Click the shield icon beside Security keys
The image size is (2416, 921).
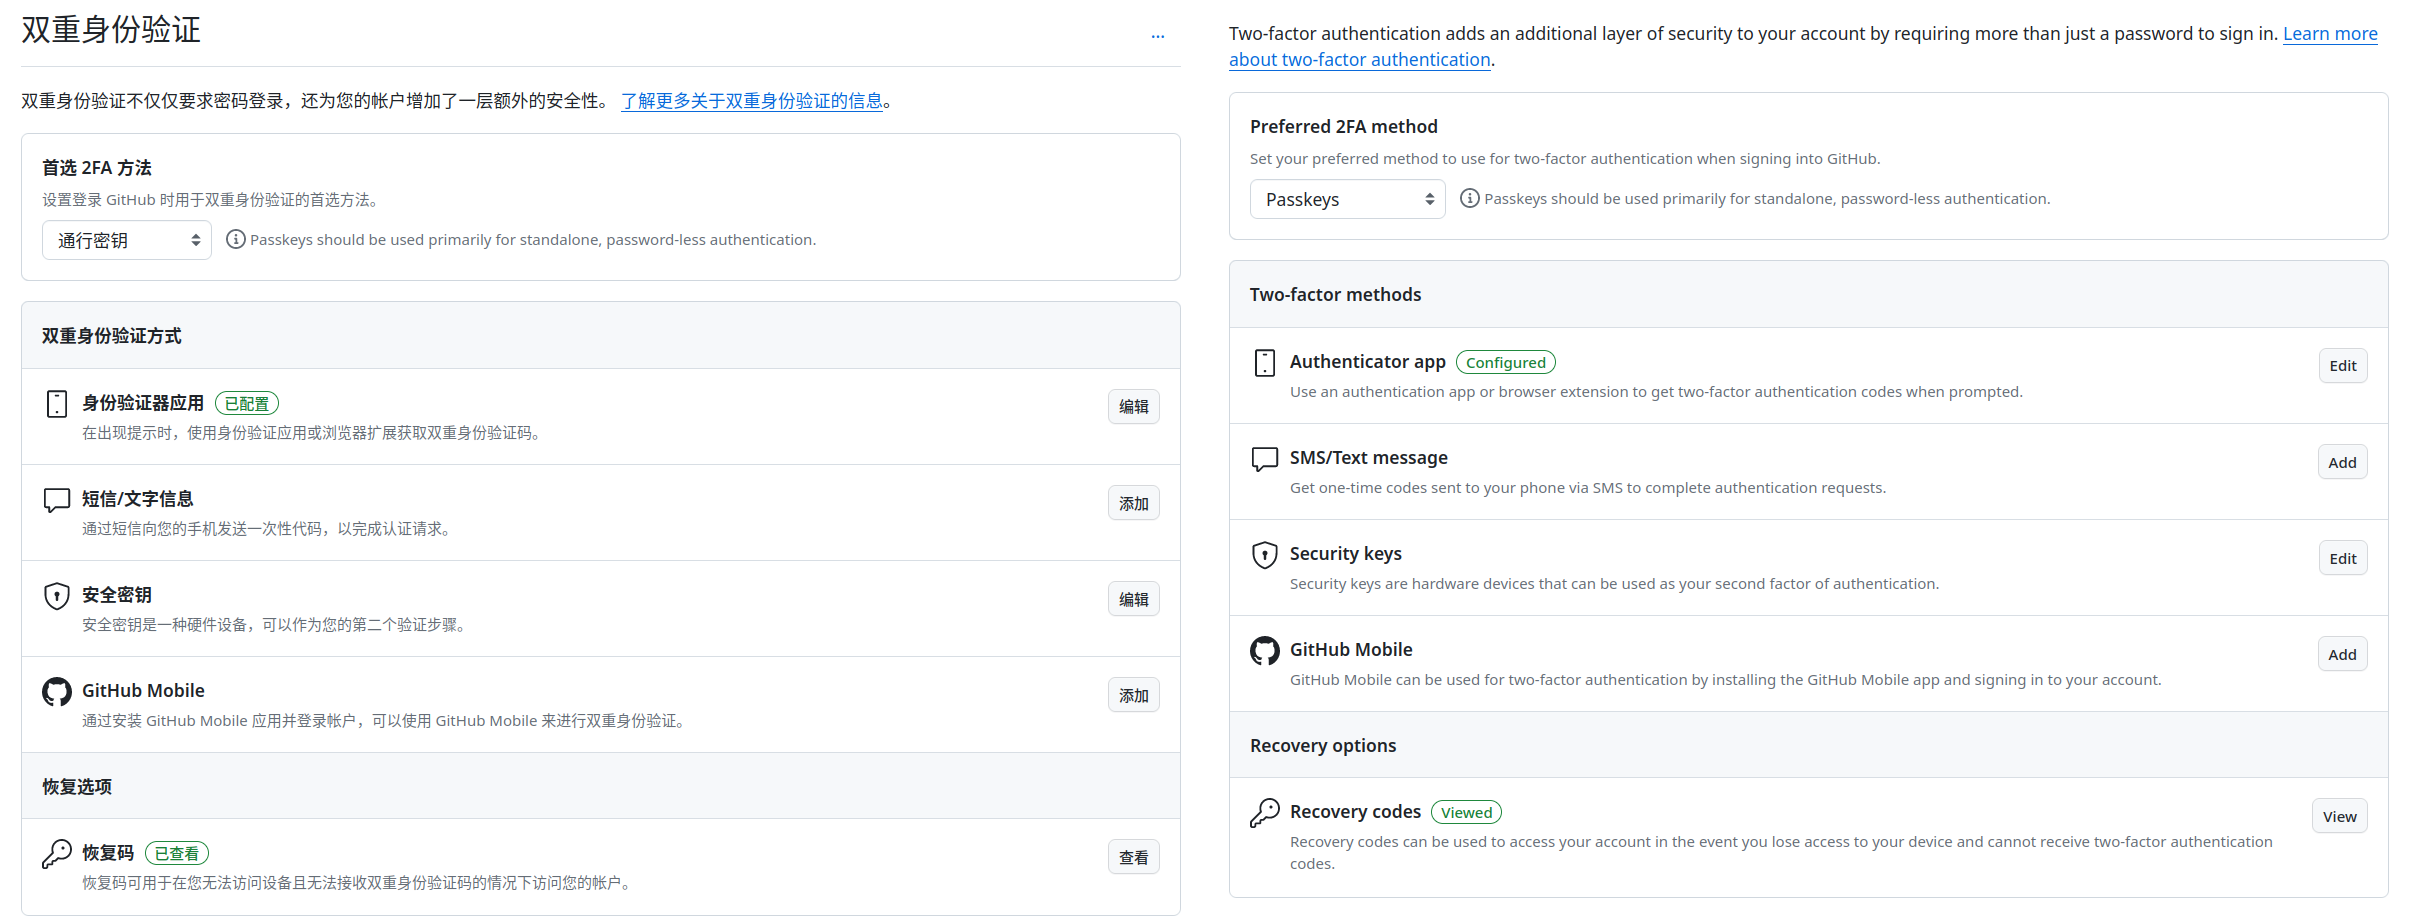click(1265, 555)
